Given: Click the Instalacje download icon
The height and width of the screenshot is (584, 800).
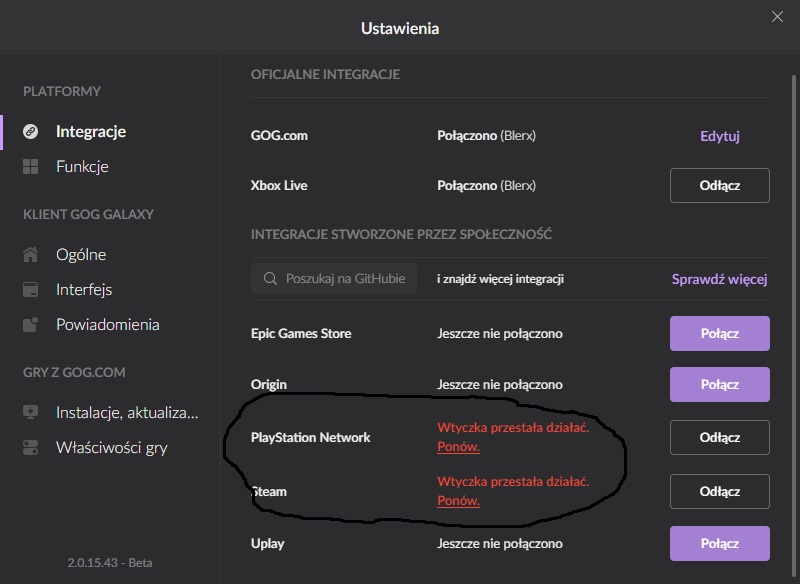Looking at the screenshot, I should click(31, 413).
